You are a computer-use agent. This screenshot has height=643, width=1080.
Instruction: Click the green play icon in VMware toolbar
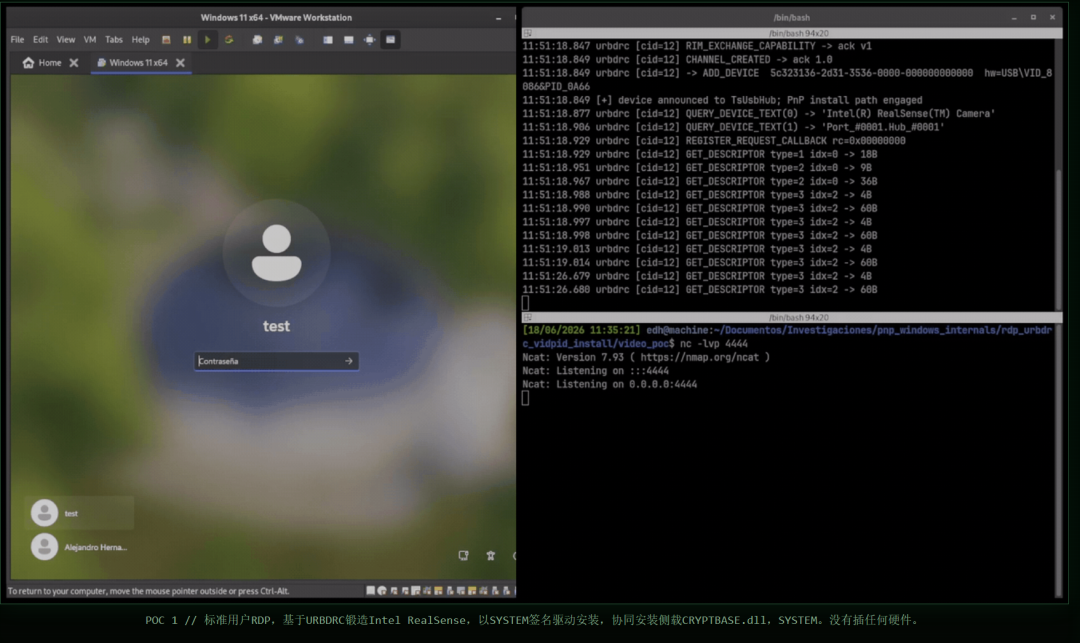click(207, 40)
